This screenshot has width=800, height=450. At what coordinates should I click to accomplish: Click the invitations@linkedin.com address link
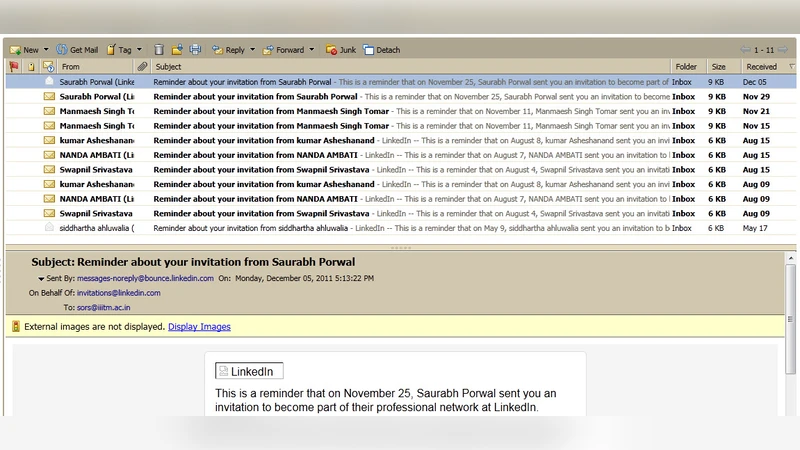pos(118,293)
